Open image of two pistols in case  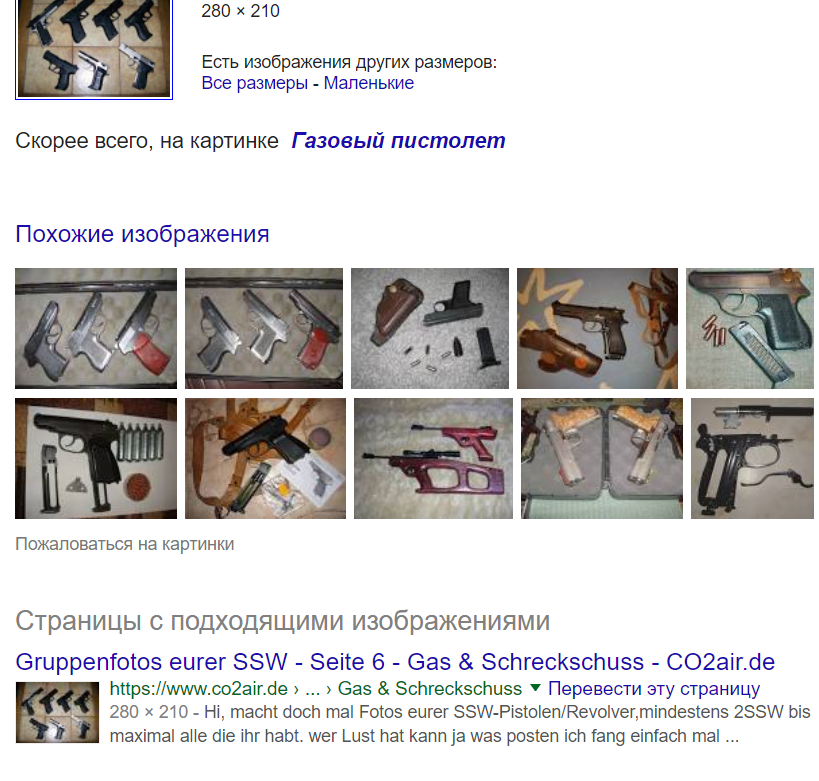click(x=602, y=459)
